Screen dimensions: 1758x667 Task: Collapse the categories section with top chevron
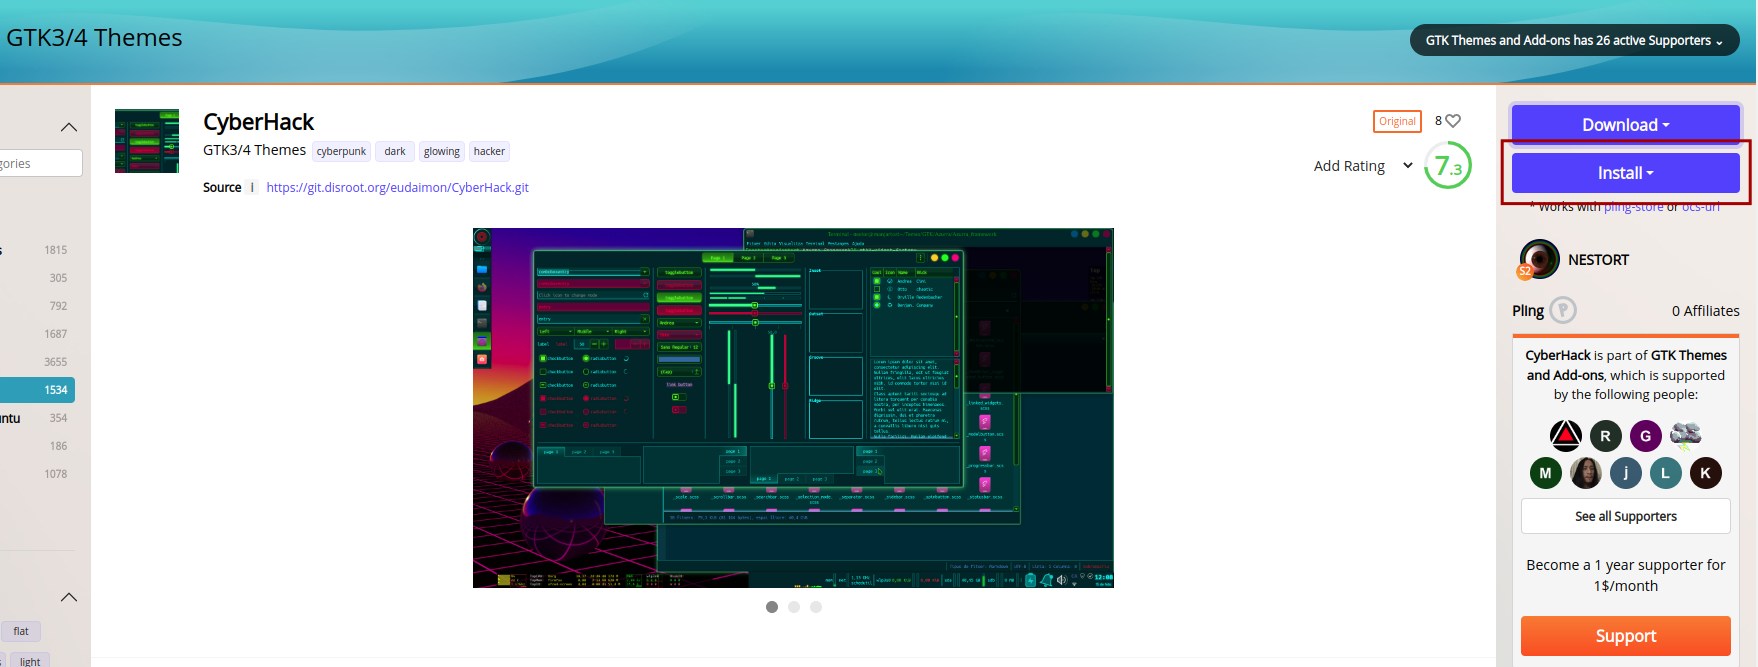pyautogui.click(x=69, y=127)
